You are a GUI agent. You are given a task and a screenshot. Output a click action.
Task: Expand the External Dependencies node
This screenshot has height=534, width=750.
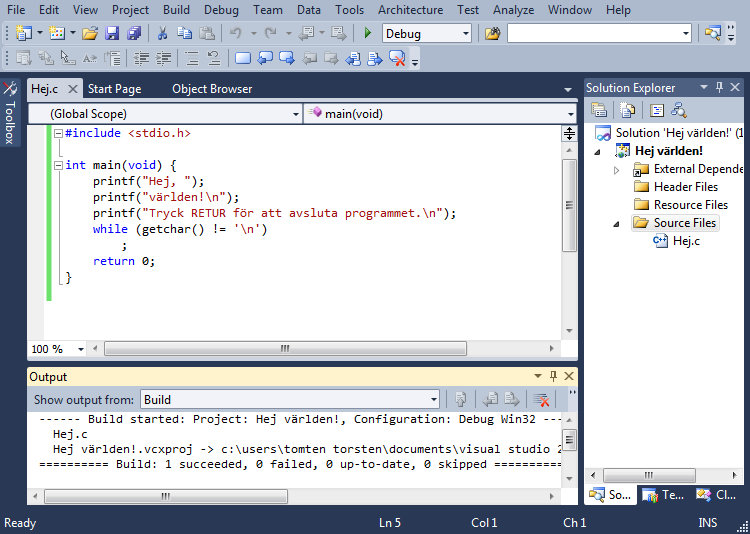tap(617, 169)
